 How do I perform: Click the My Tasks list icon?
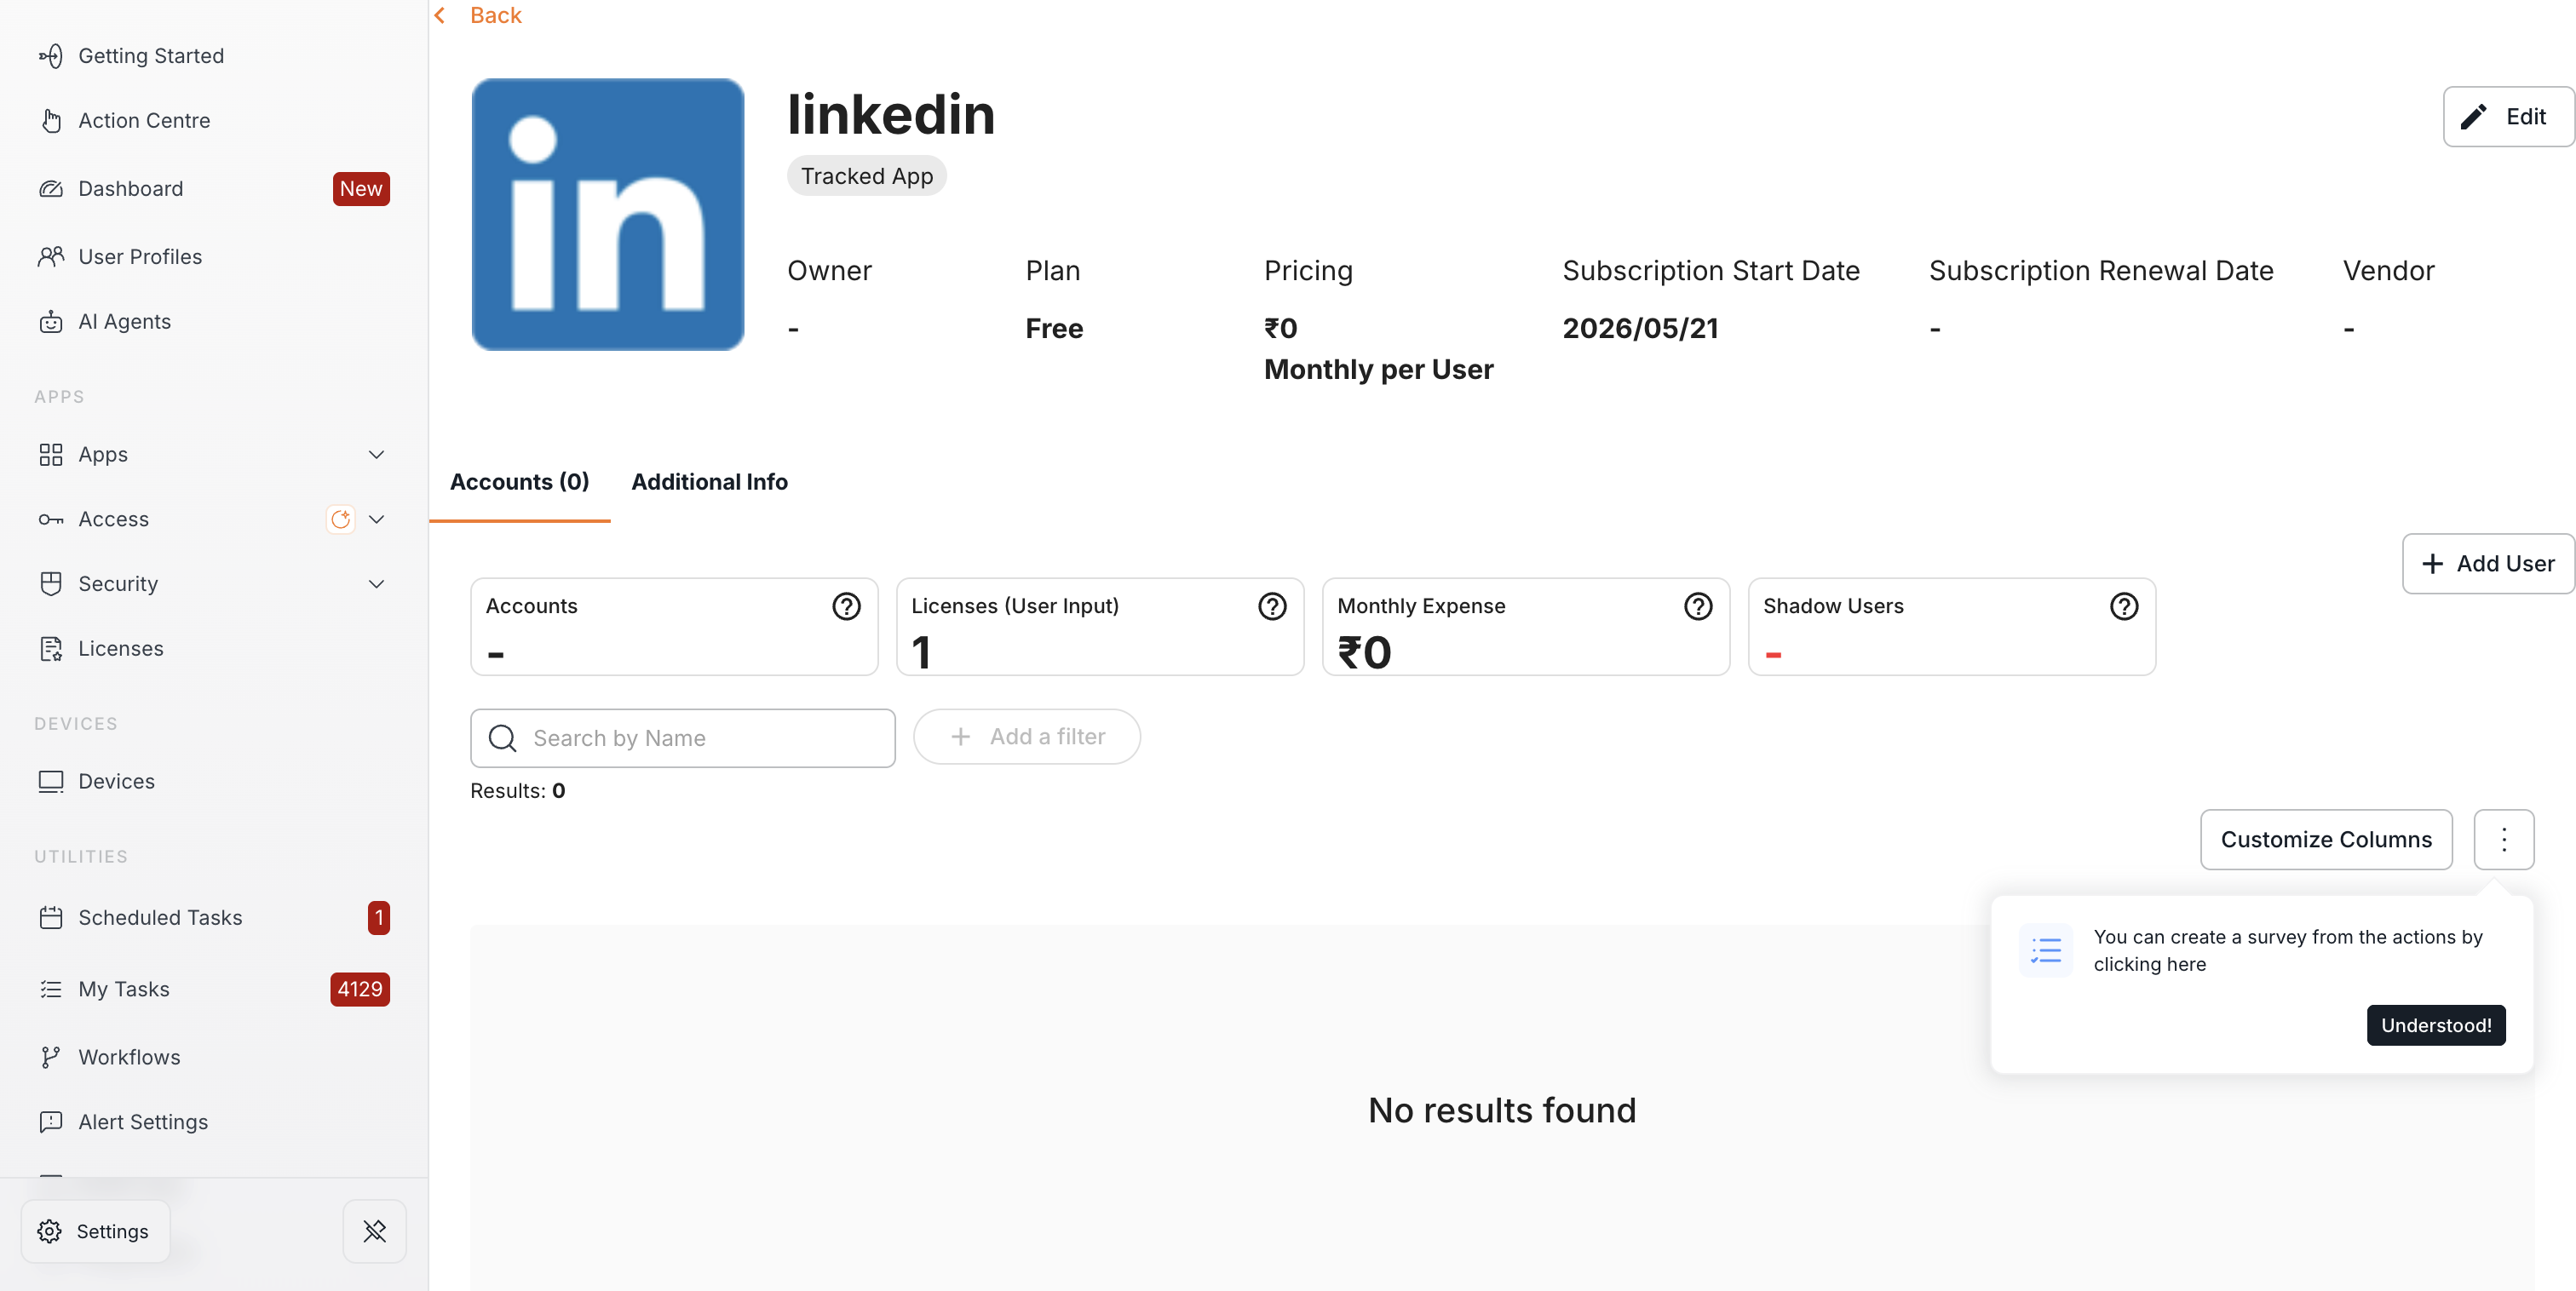coord(51,990)
